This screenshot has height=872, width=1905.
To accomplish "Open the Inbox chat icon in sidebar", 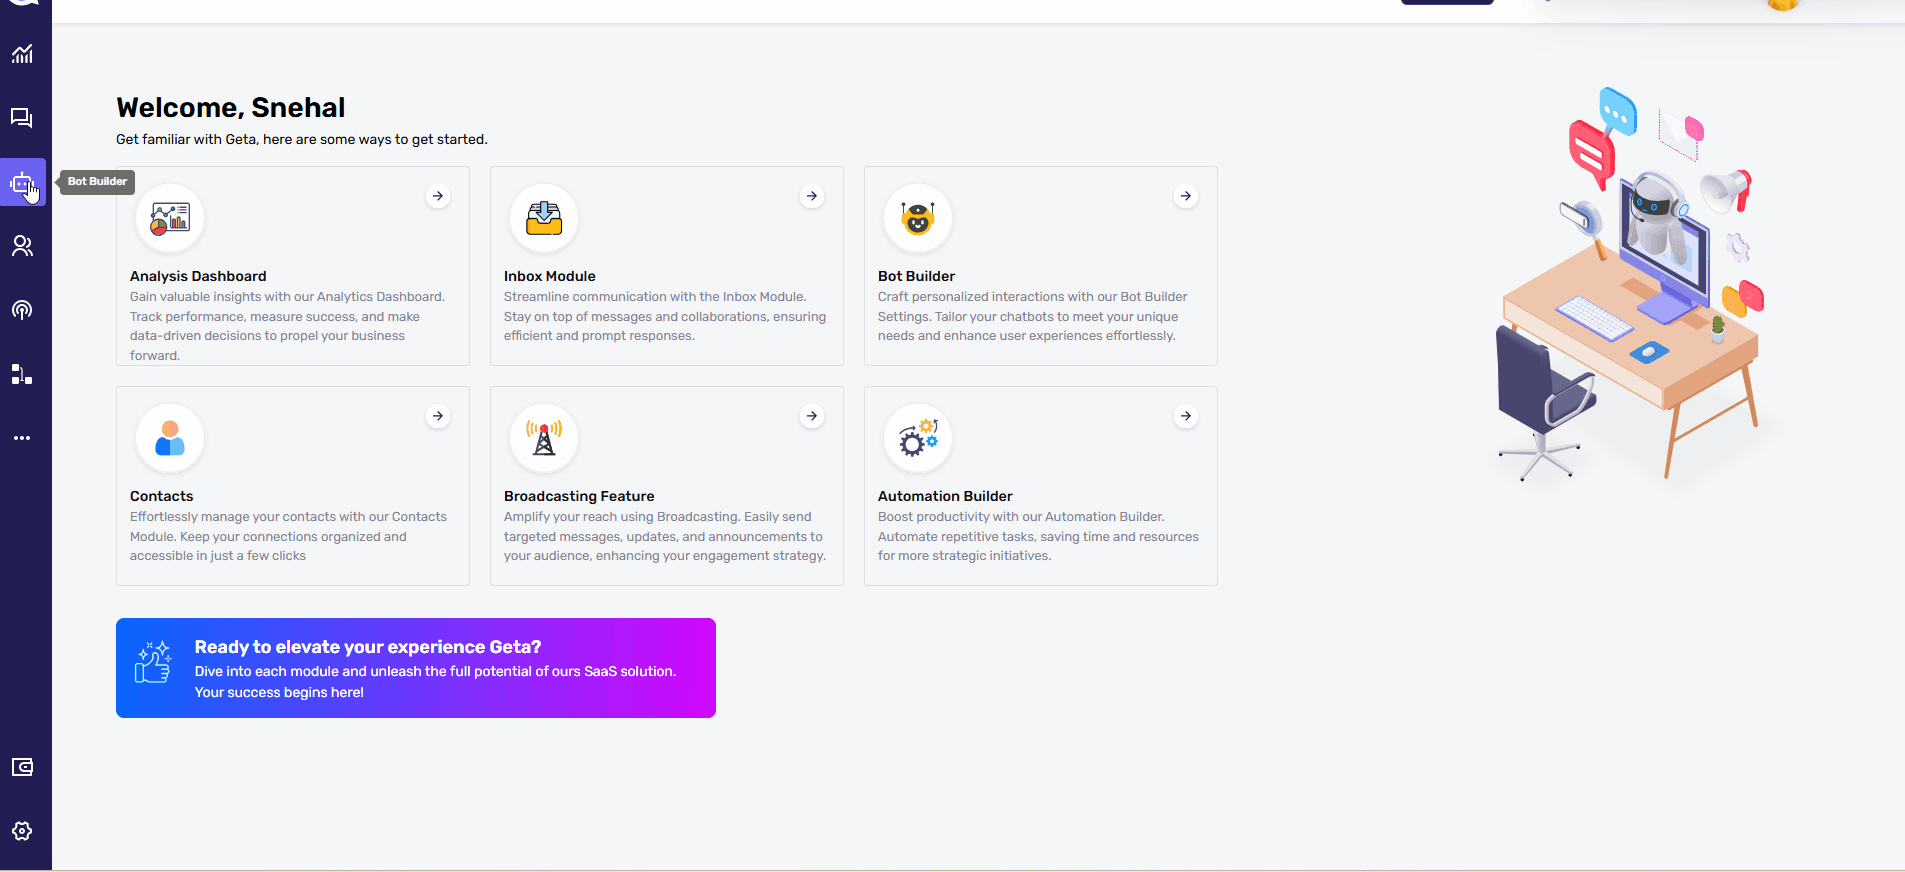I will (x=22, y=118).
